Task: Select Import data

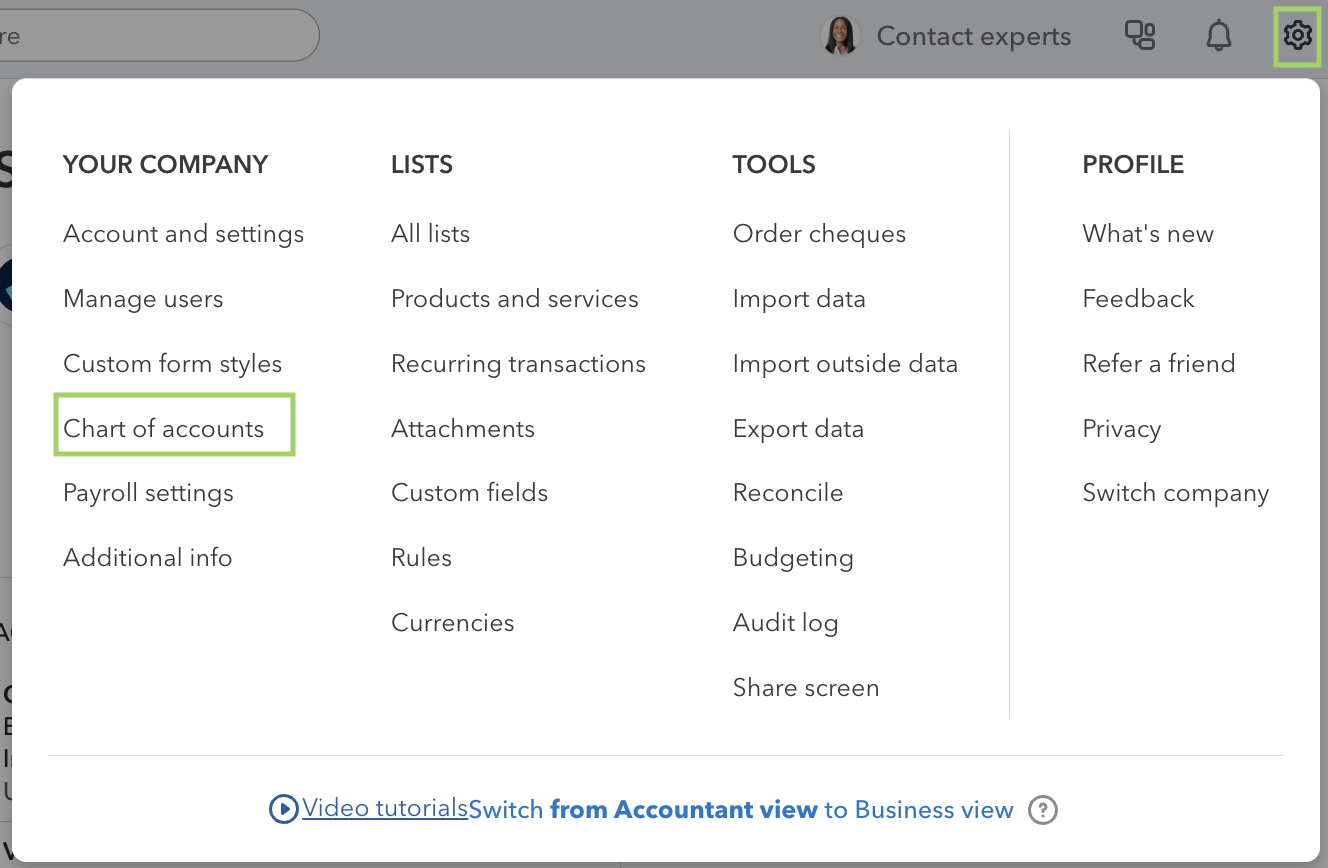Action: click(x=799, y=299)
